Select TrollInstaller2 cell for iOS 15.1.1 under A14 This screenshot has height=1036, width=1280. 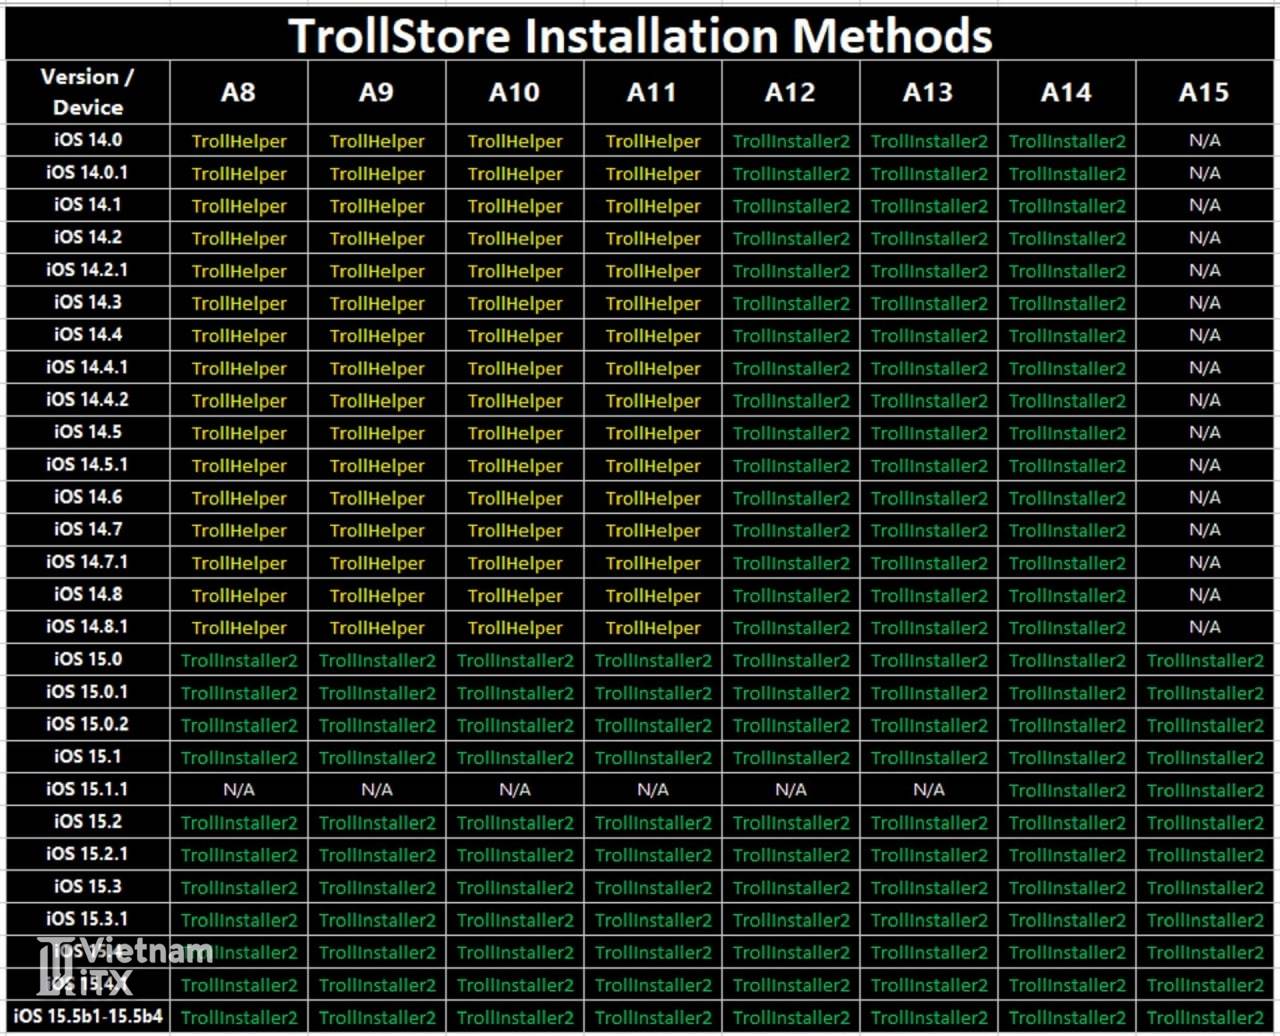pos(1067,790)
